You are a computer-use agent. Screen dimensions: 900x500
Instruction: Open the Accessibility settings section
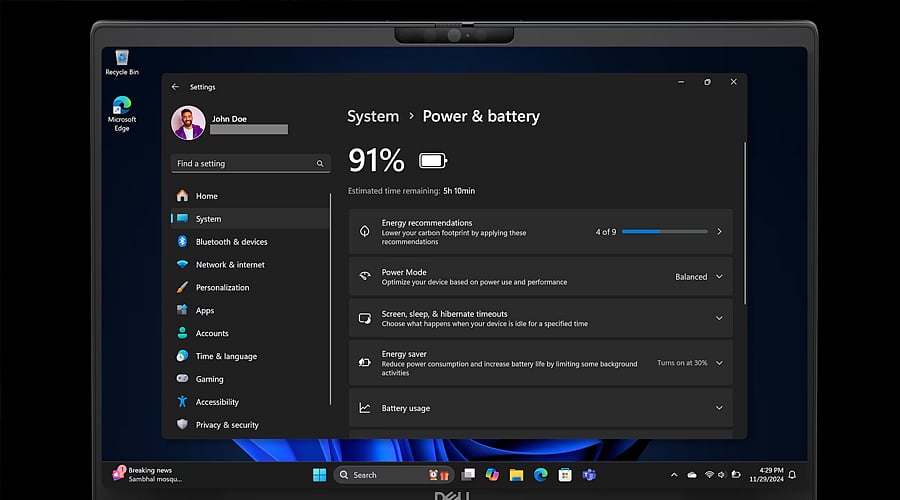click(x=217, y=402)
